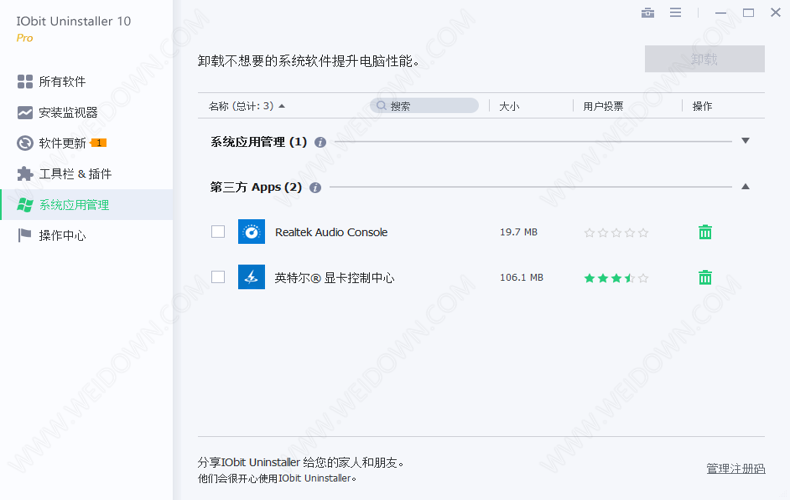This screenshot has height=500, width=790.
Task: Check the 英特尔 显卡控制中心 checkbox
Action: 218,277
